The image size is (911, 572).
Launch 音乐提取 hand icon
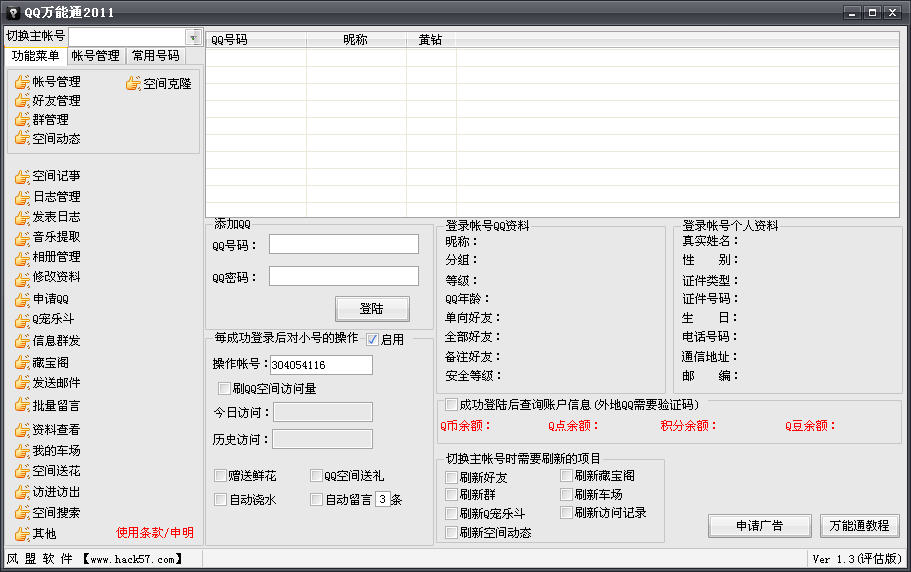(x=22, y=238)
